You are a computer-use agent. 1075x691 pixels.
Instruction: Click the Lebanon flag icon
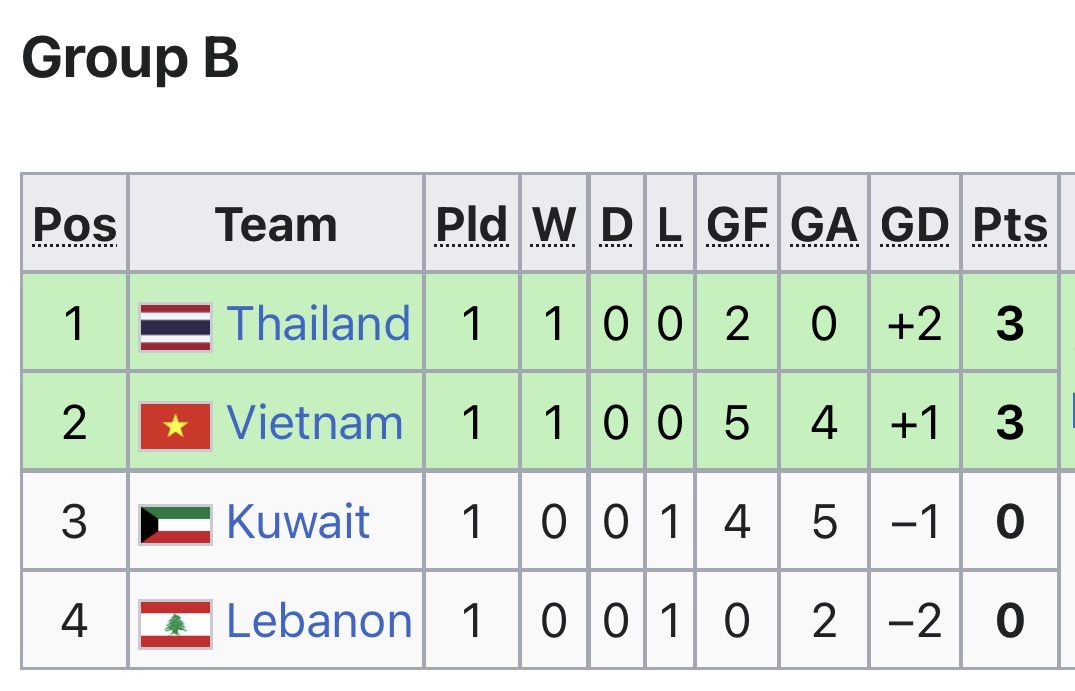click(x=175, y=622)
